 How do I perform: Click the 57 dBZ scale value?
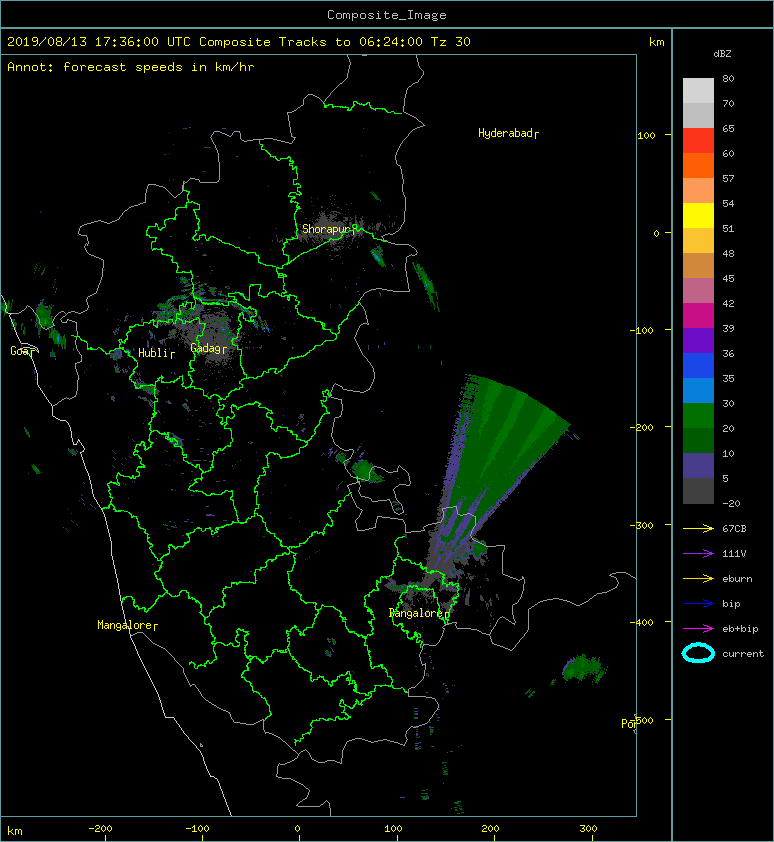728,178
